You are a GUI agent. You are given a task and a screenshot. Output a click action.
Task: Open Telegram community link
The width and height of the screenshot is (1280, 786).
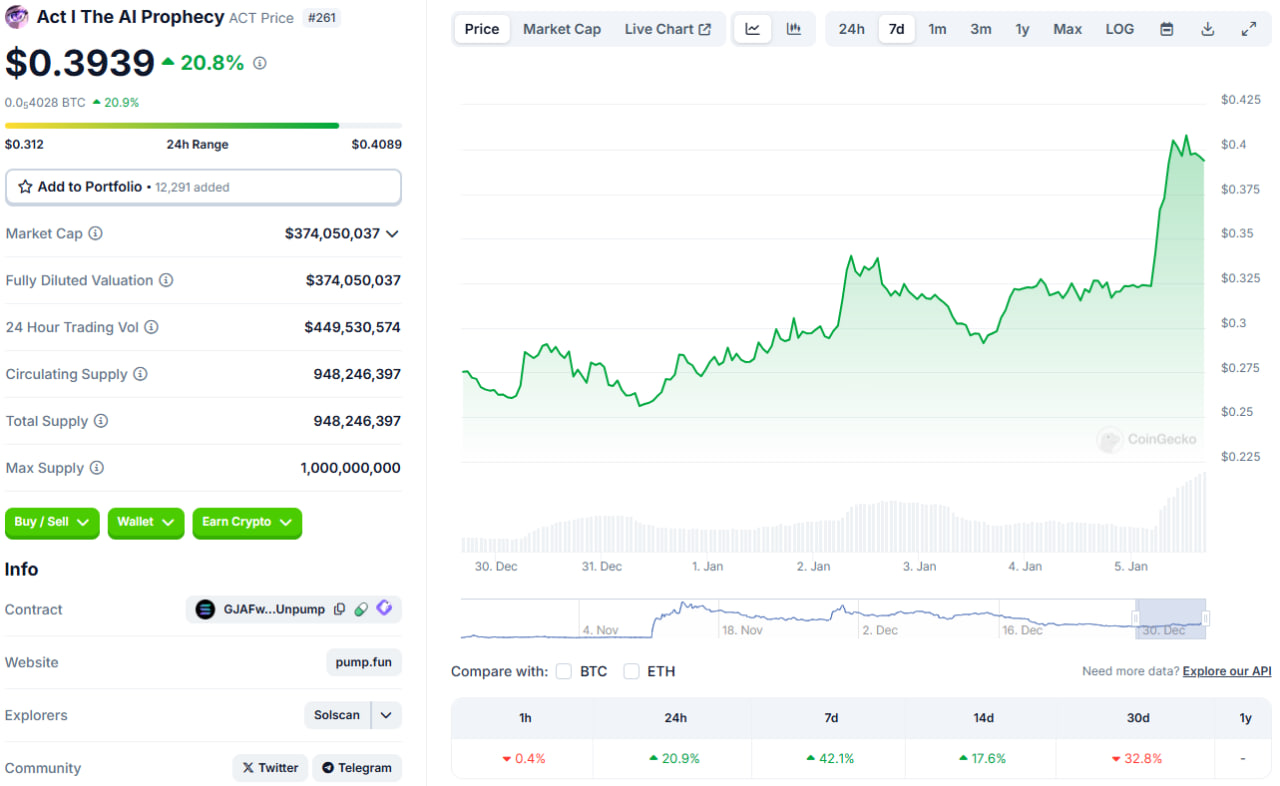[357, 768]
